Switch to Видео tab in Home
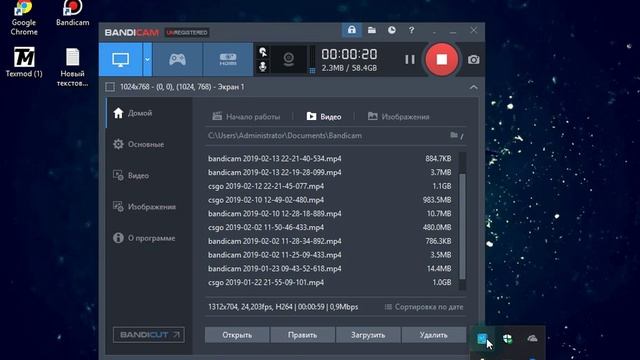 pyautogui.click(x=324, y=117)
